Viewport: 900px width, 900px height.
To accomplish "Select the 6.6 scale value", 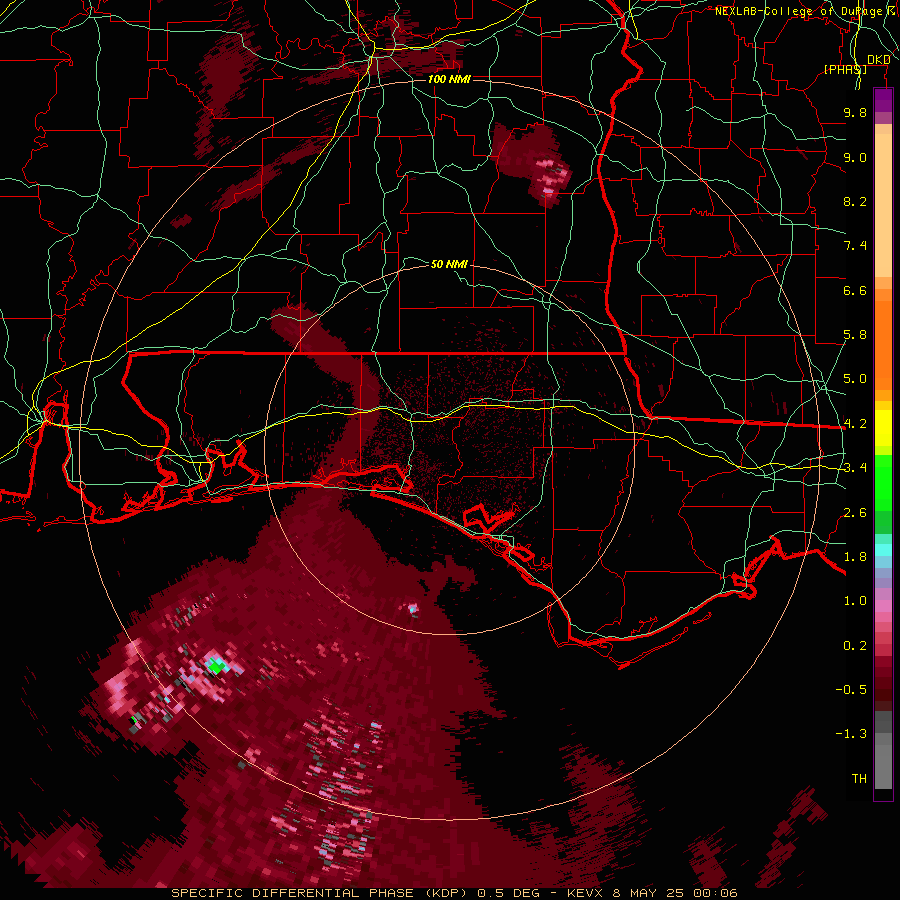I will [855, 290].
